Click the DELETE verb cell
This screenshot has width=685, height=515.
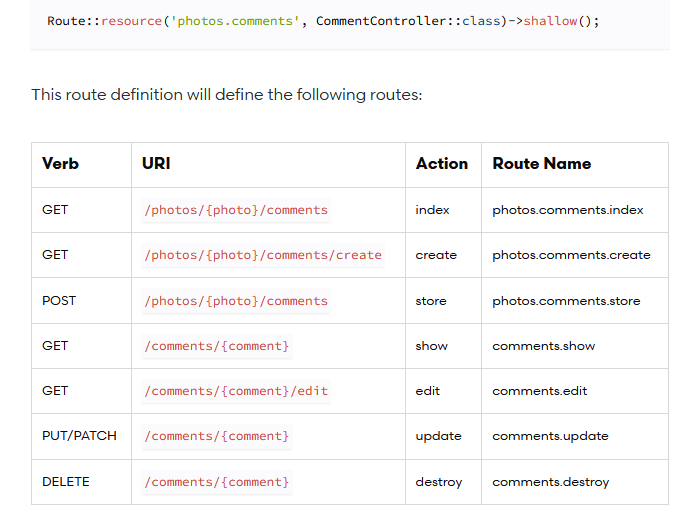[x=66, y=482]
